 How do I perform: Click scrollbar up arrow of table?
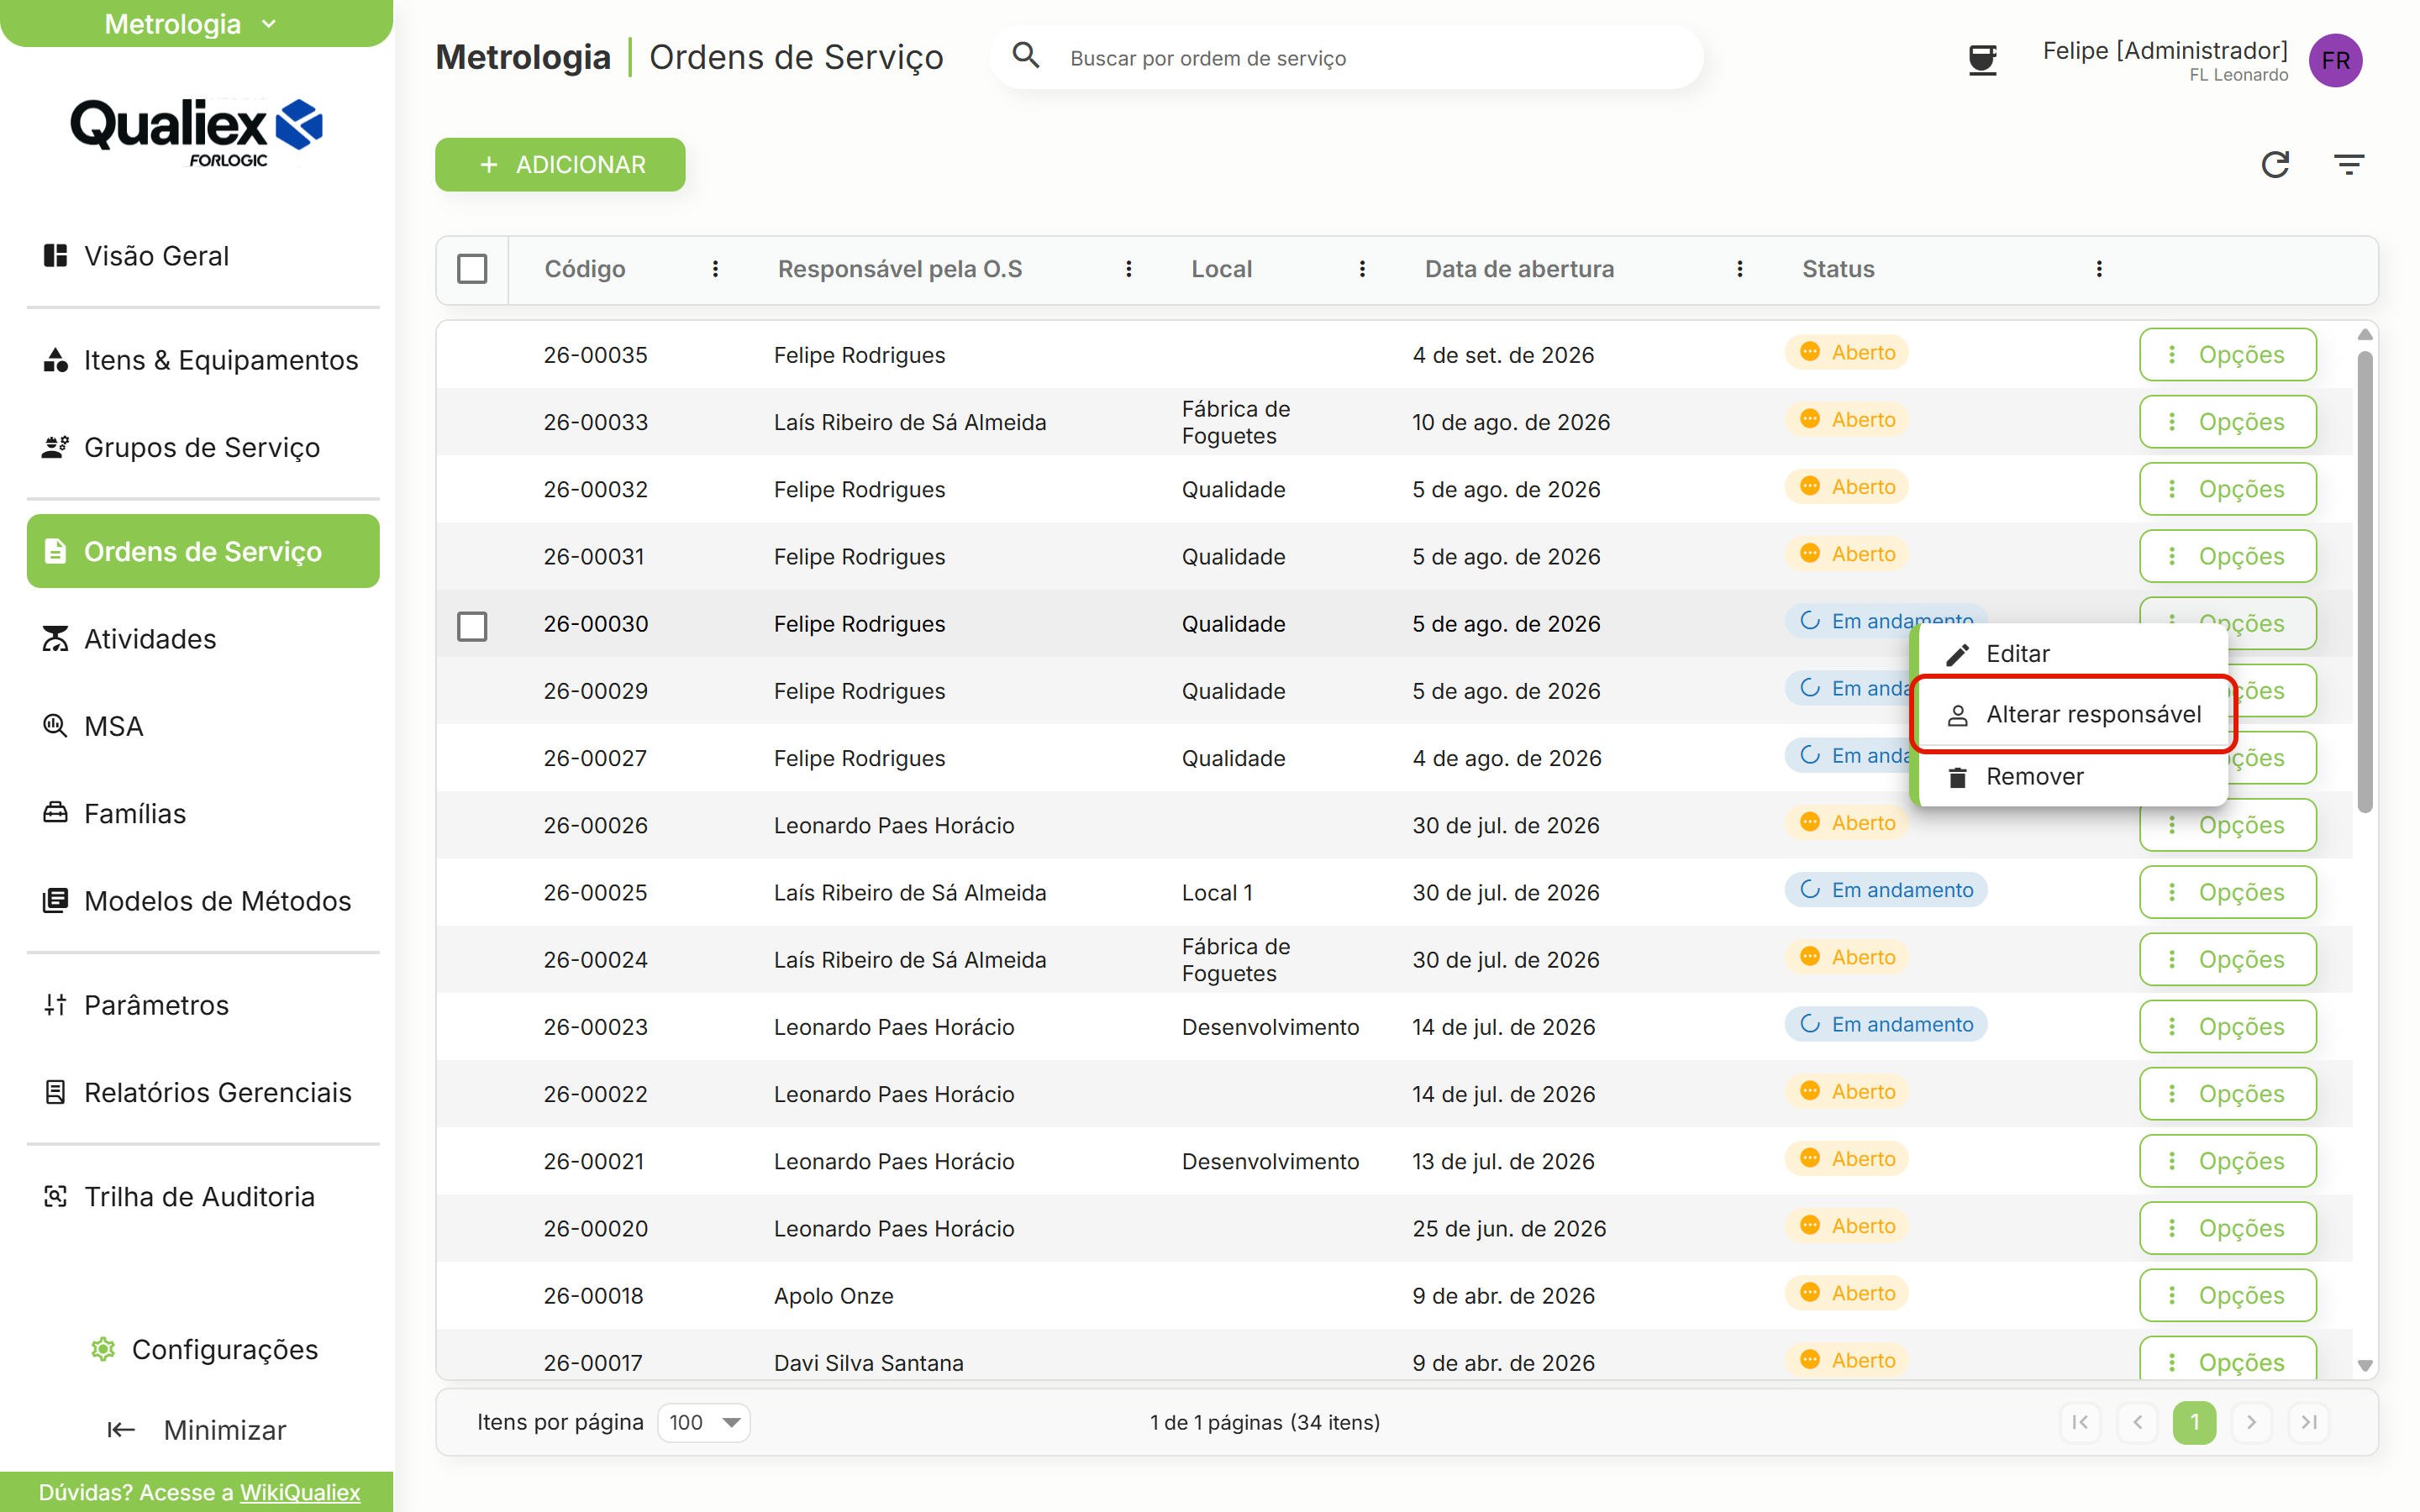2365,334
